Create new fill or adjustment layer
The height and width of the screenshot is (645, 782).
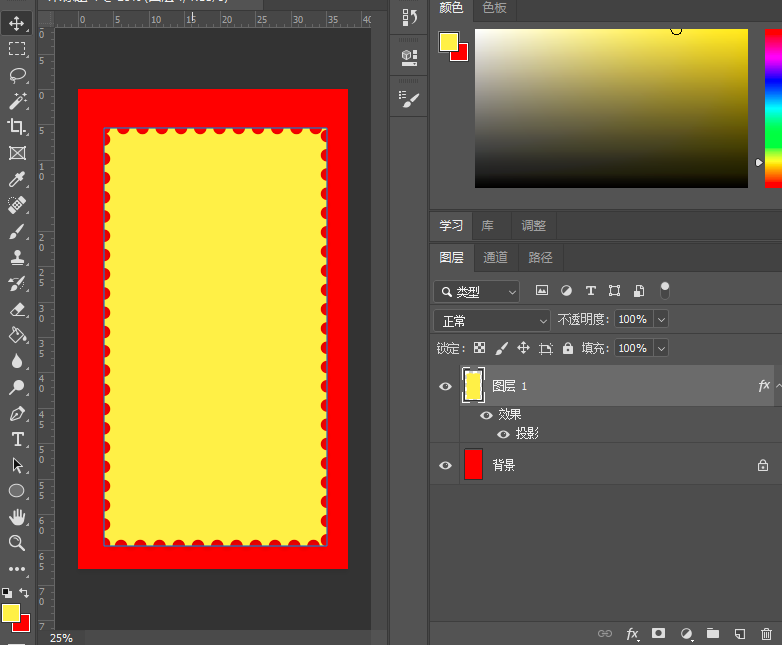tap(687, 634)
